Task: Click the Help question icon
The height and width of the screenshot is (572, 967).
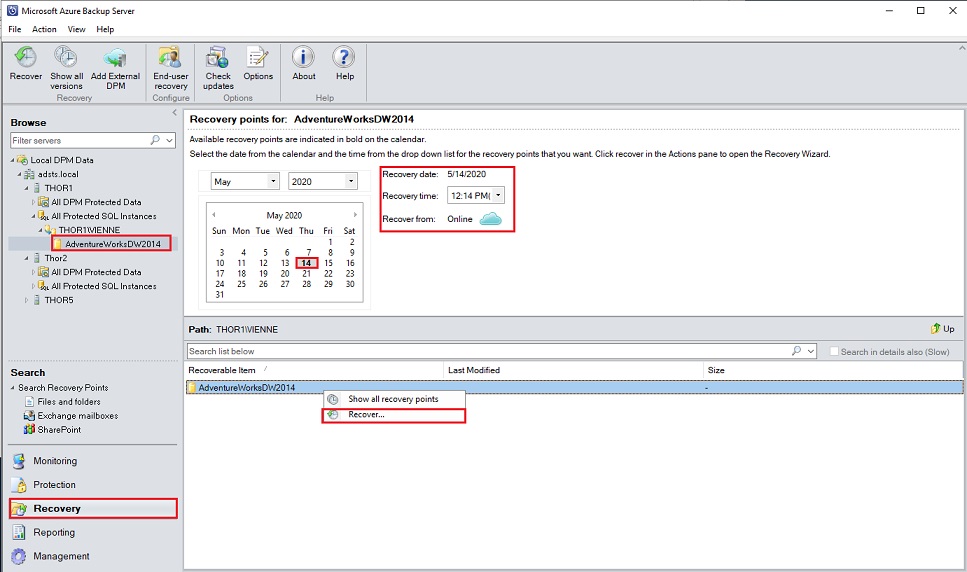Action: (x=344, y=57)
